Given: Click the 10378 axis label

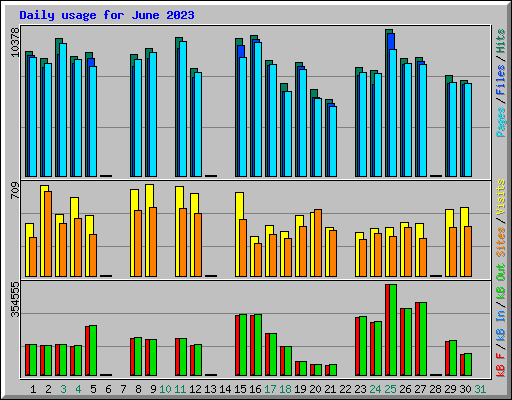Looking at the screenshot, I should click(x=15, y=42).
